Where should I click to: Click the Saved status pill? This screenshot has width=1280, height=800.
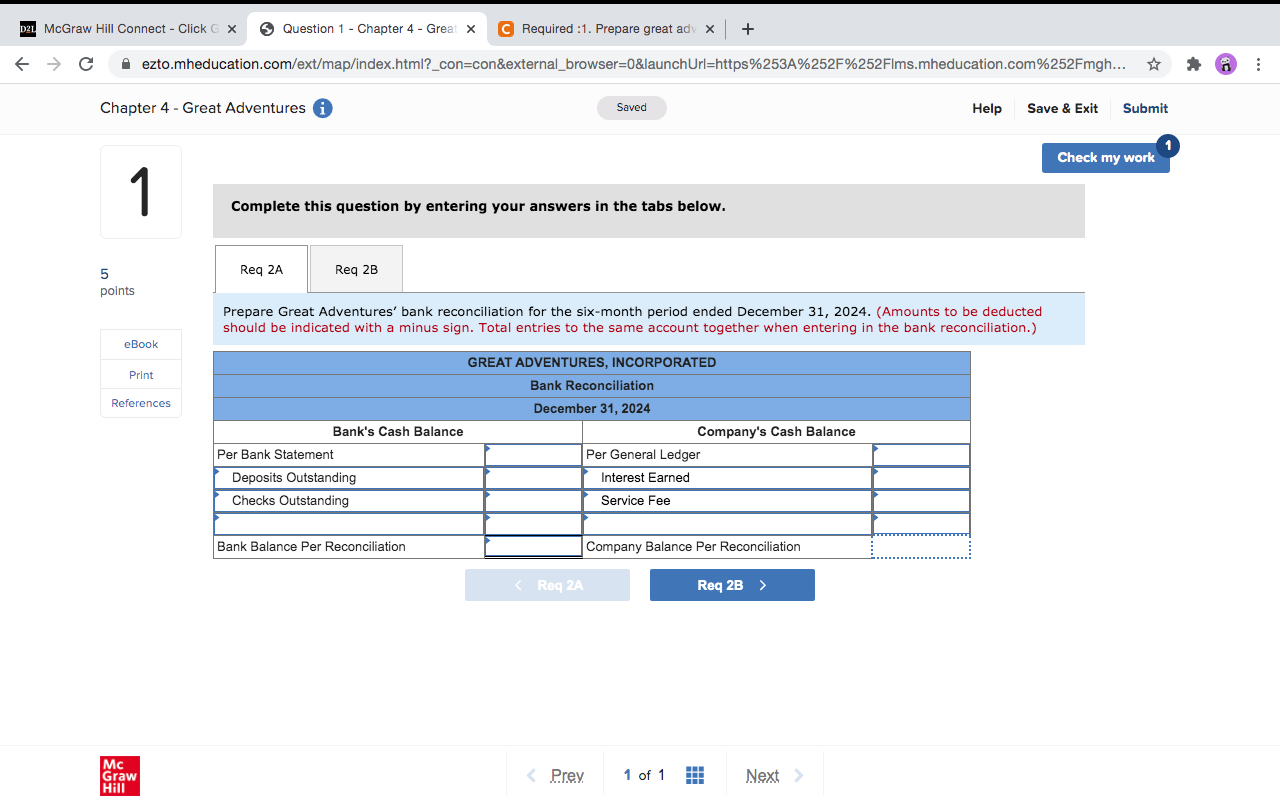tap(632, 108)
